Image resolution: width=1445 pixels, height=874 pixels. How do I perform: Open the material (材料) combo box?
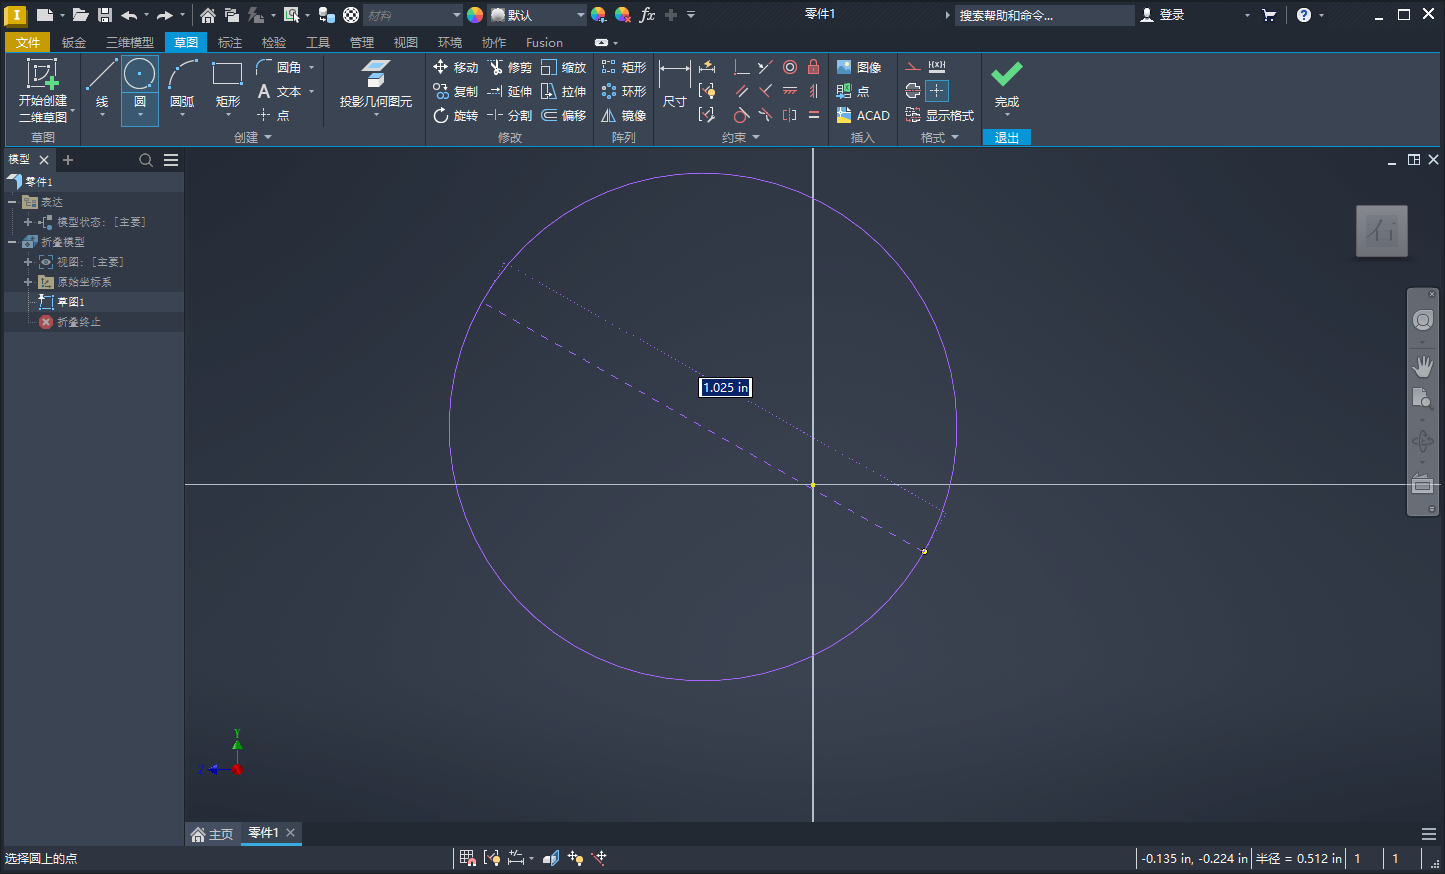coord(412,15)
